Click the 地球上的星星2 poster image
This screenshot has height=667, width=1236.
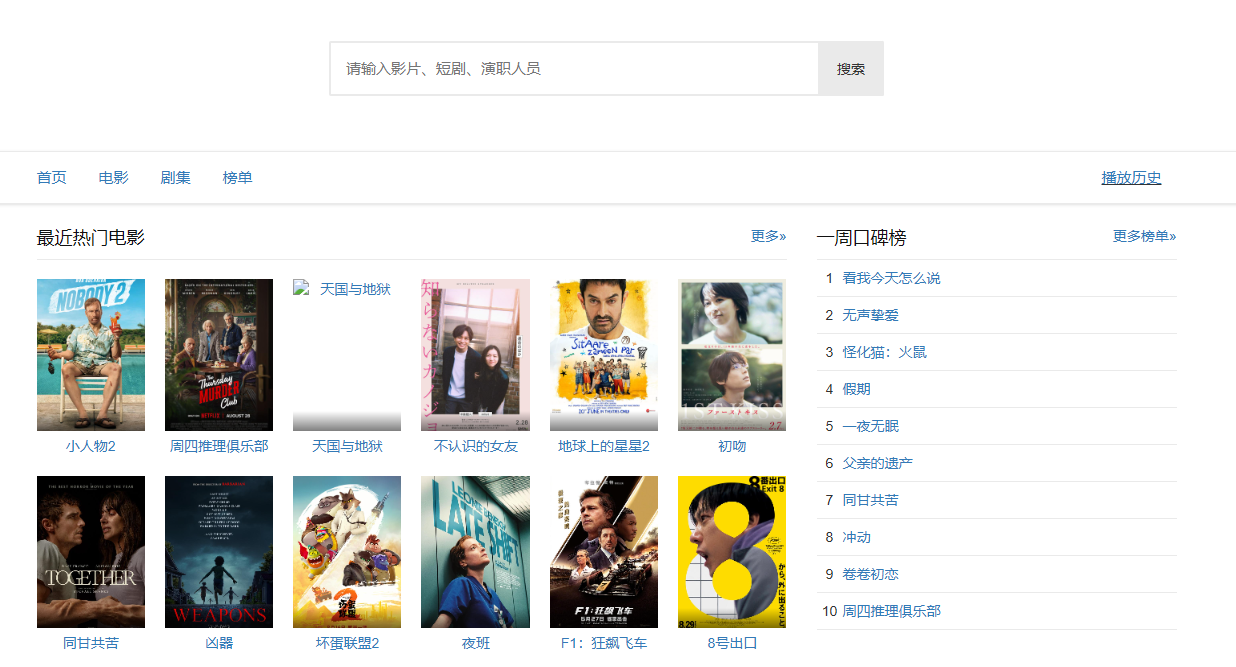click(x=604, y=355)
